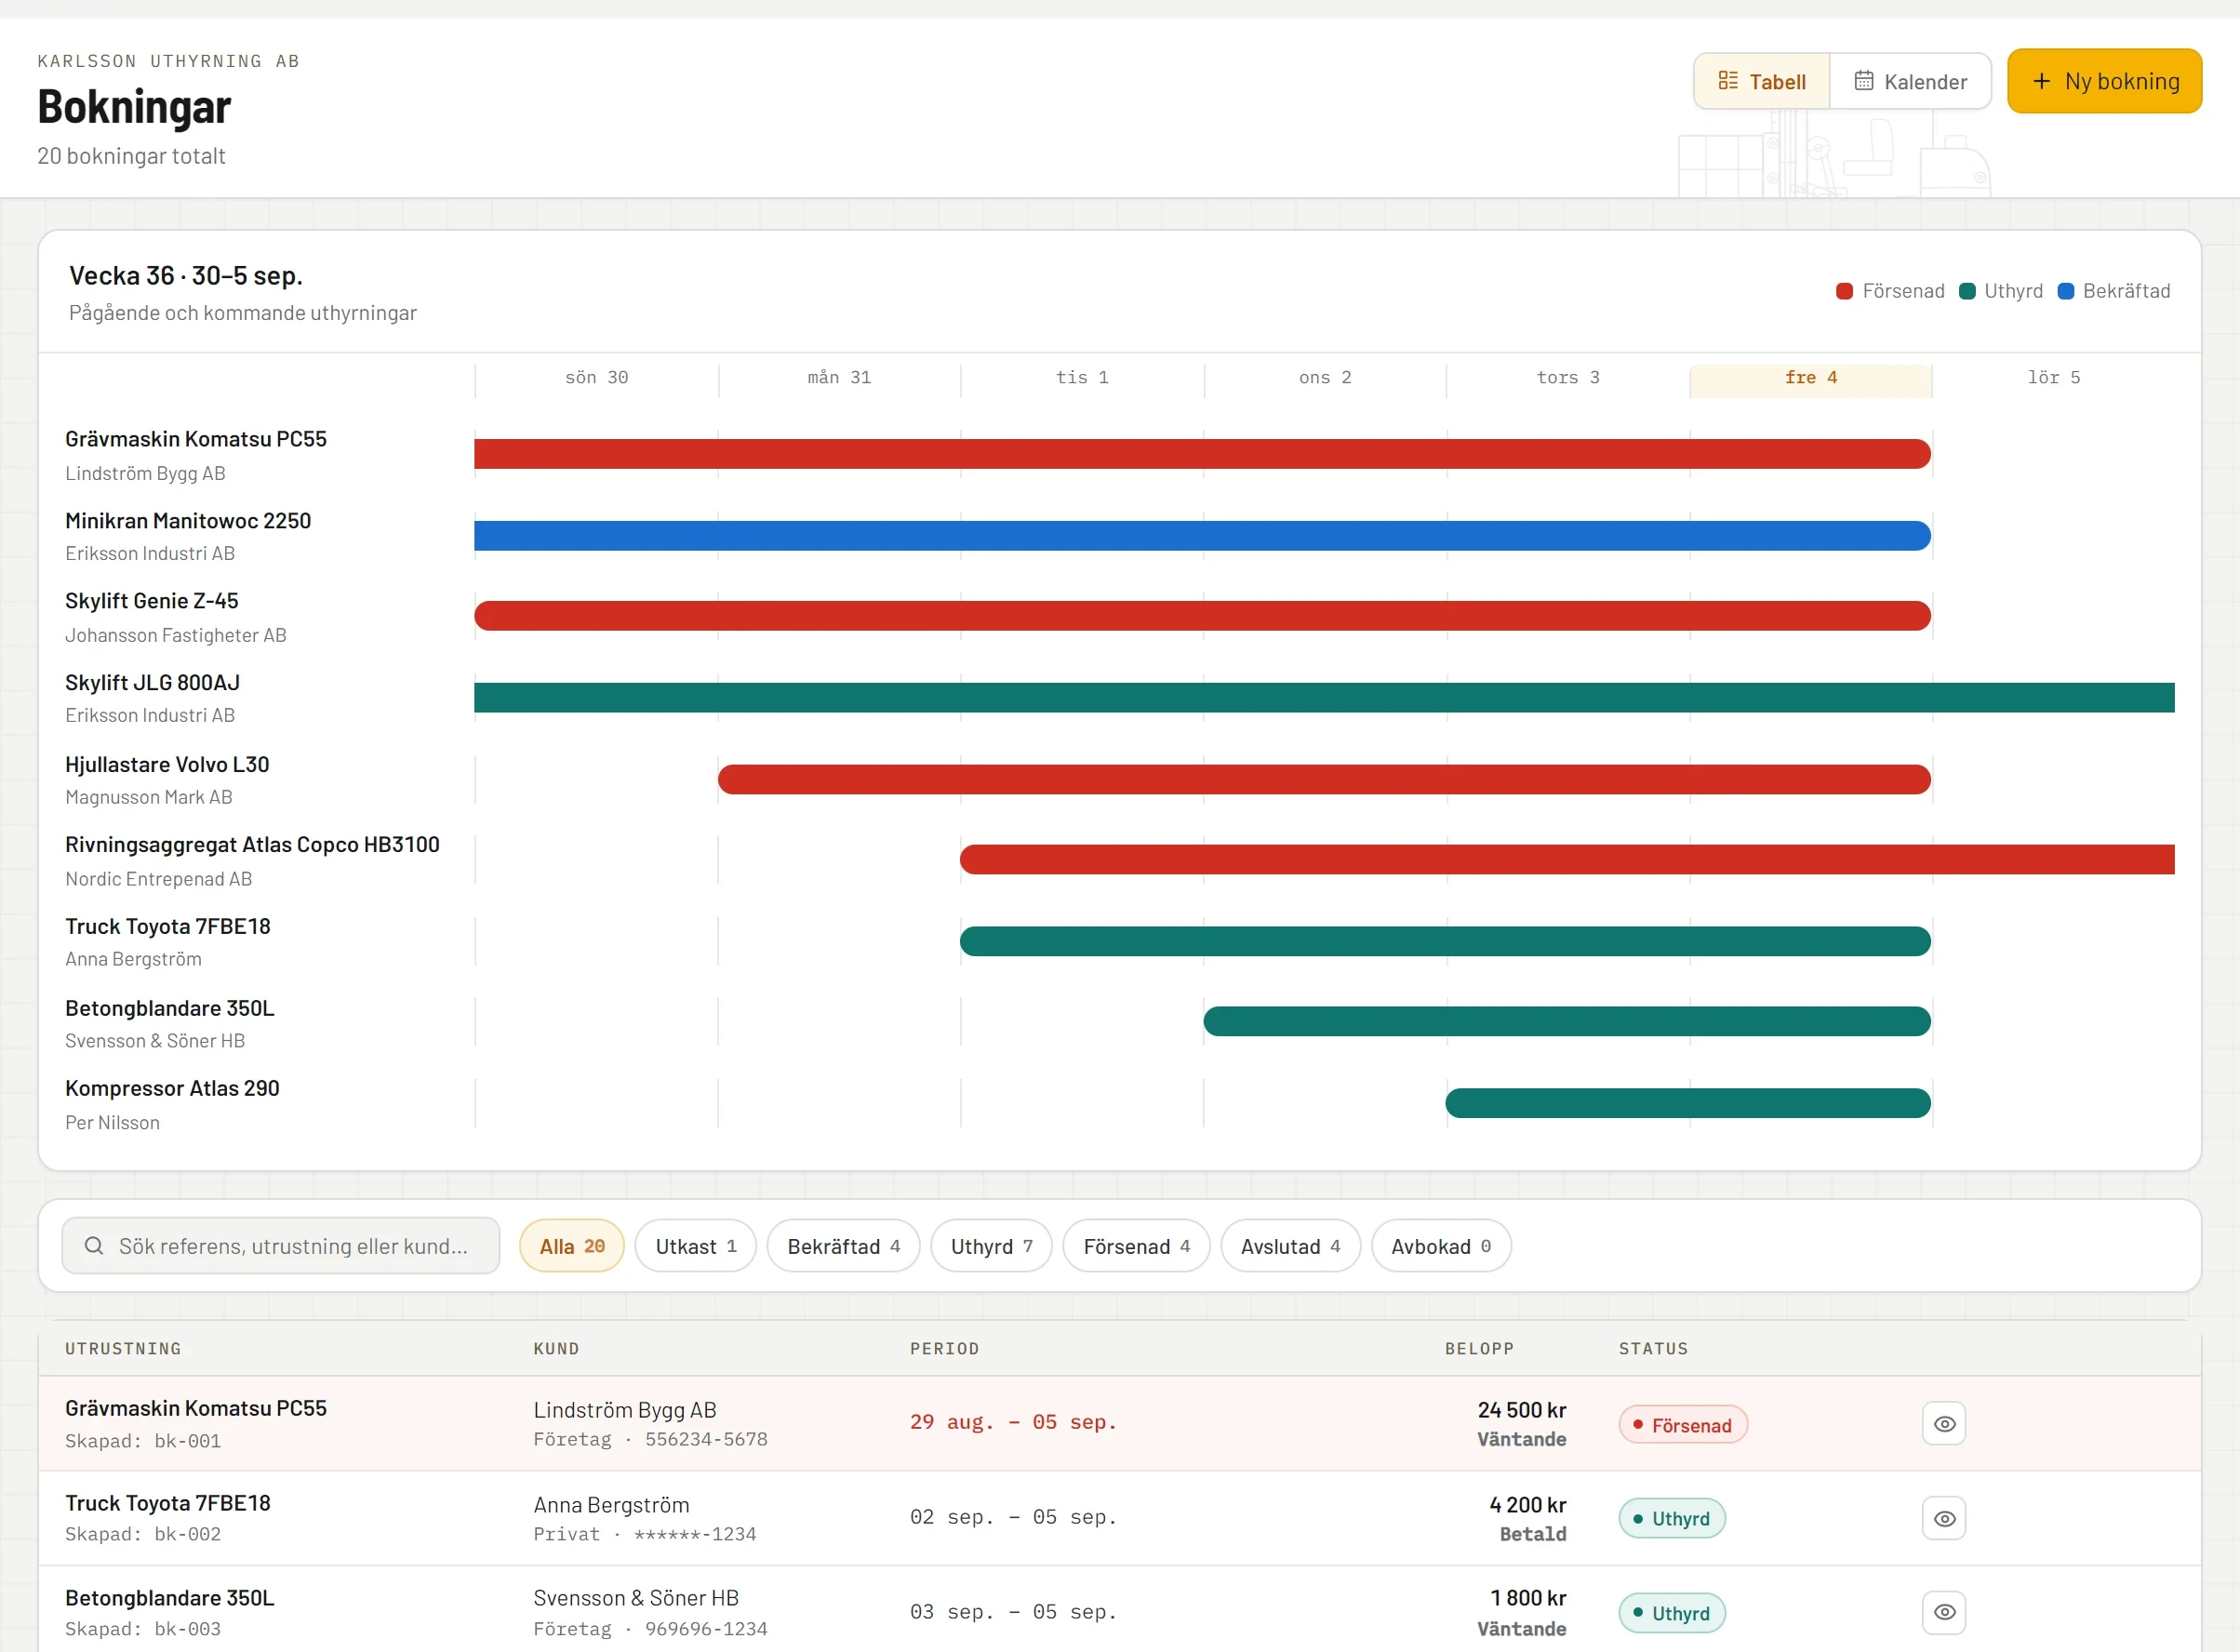Show only Bekräftad bookings
The image size is (2240, 1652).
tap(843, 1245)
